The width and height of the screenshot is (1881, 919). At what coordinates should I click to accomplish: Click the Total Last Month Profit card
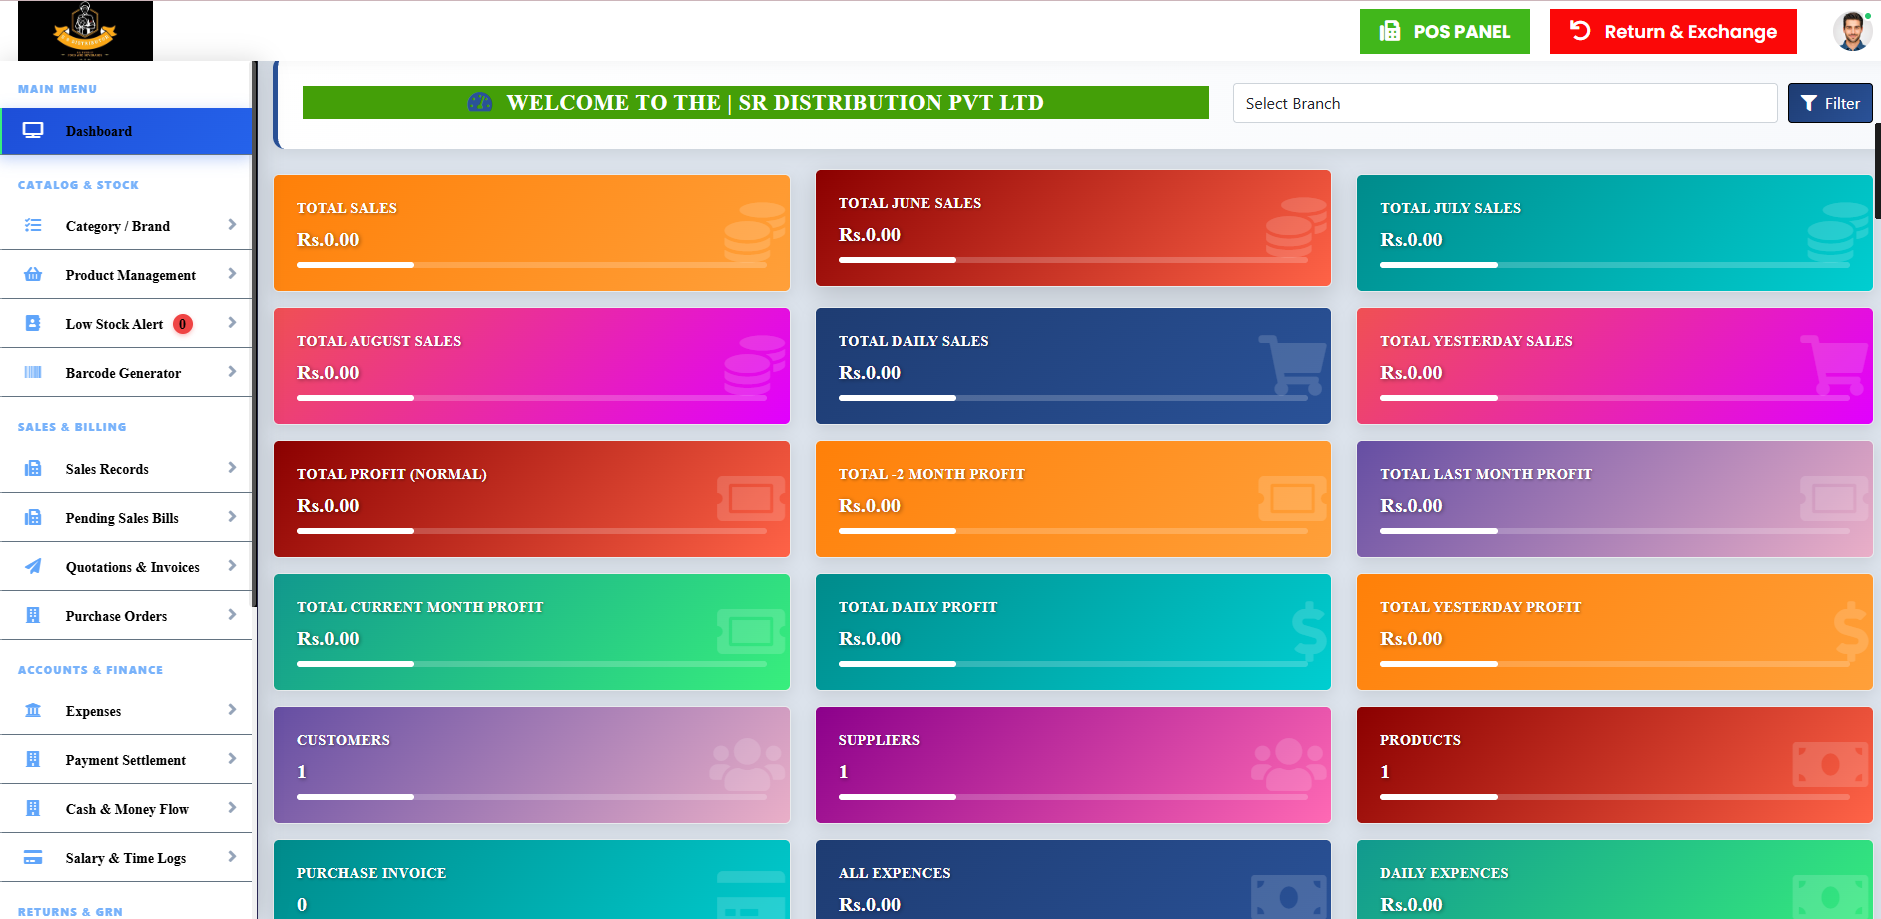[1614, 499]
